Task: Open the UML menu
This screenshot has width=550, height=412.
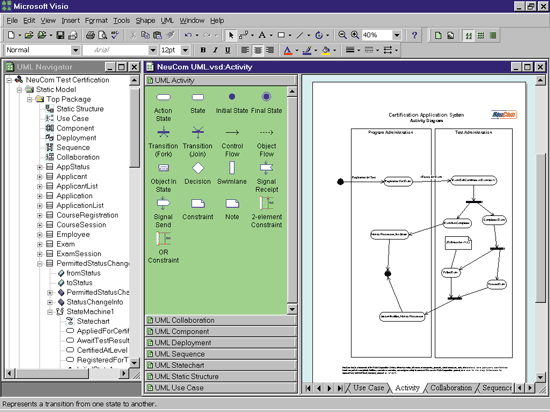Action: pyautogui.click(x=167, y=21)
